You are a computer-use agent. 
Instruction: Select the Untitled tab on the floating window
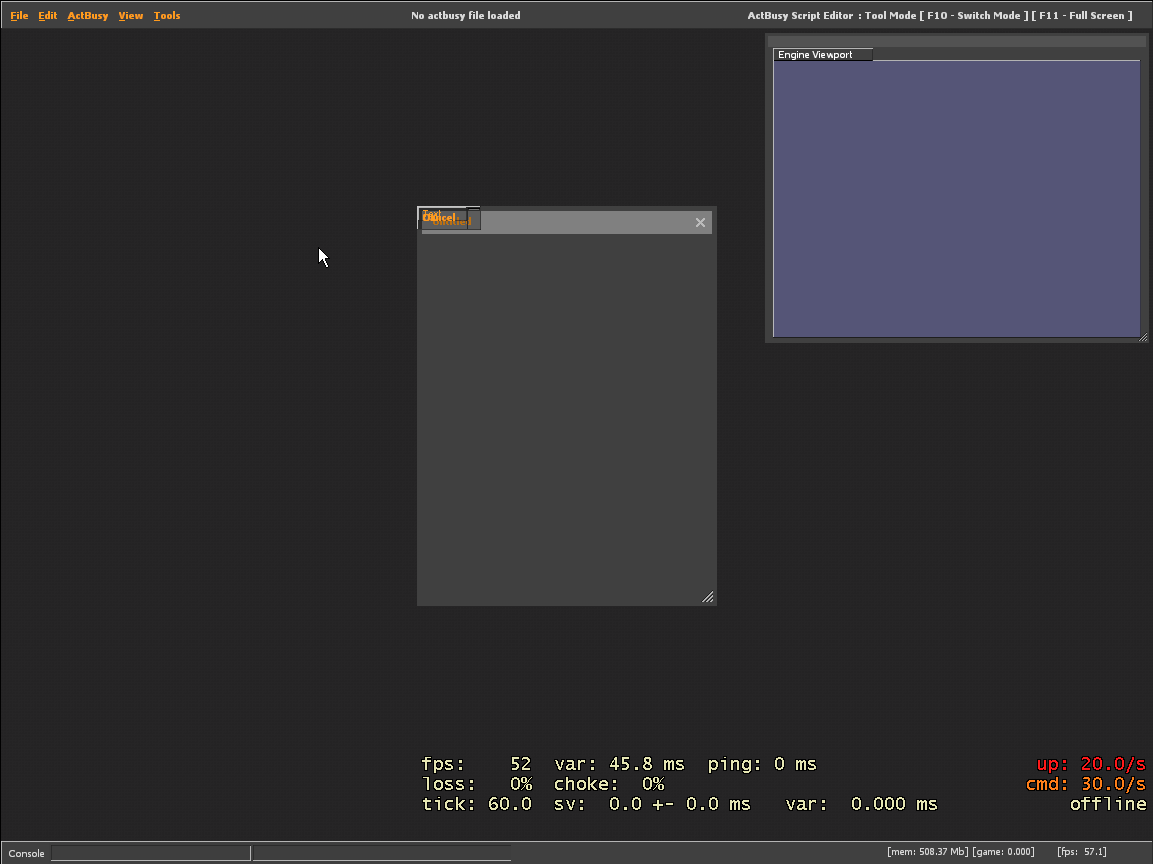pyautogui.click(x=448, y=218)
